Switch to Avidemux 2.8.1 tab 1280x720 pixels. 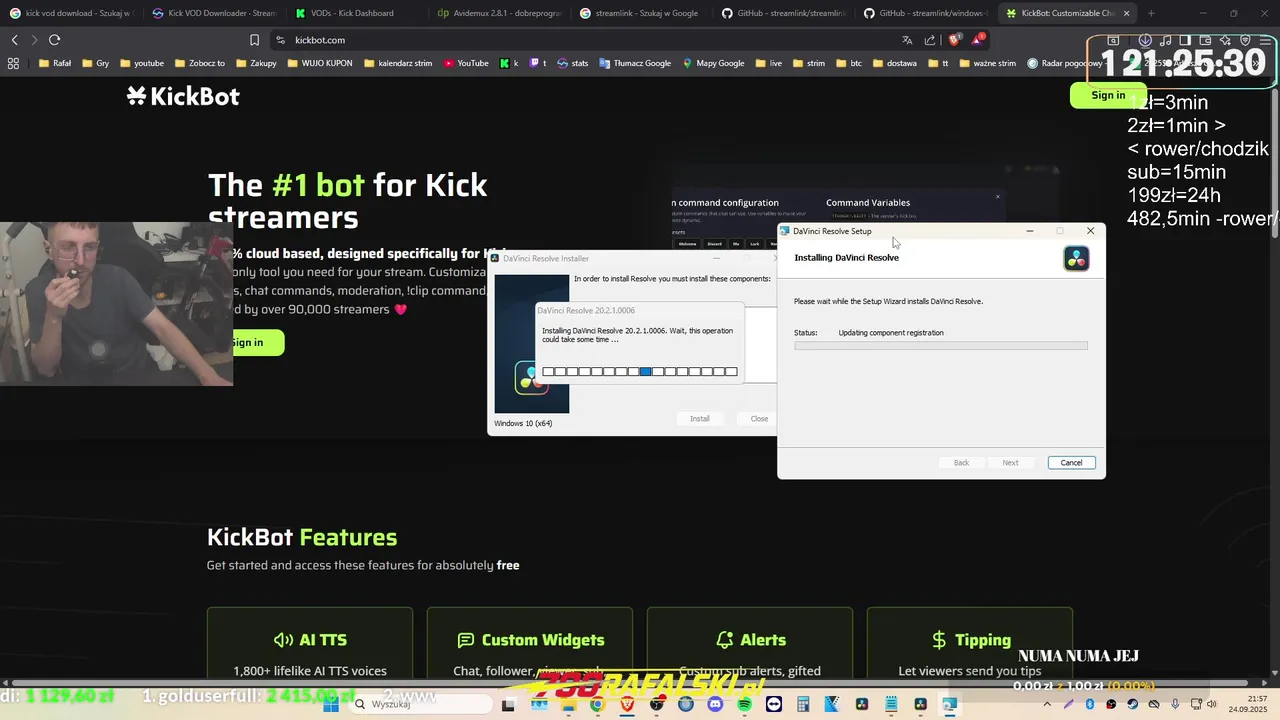pyautogui.click(x=500, y=13)
